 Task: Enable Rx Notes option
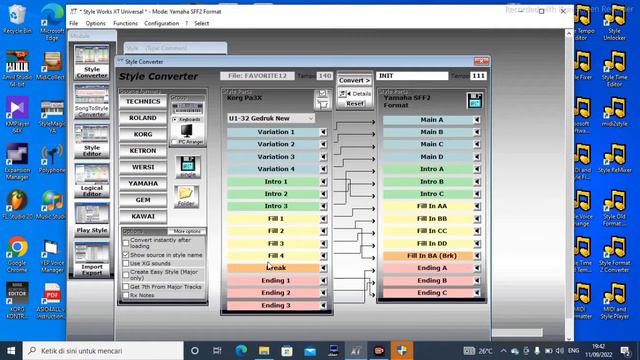(126, 295)
